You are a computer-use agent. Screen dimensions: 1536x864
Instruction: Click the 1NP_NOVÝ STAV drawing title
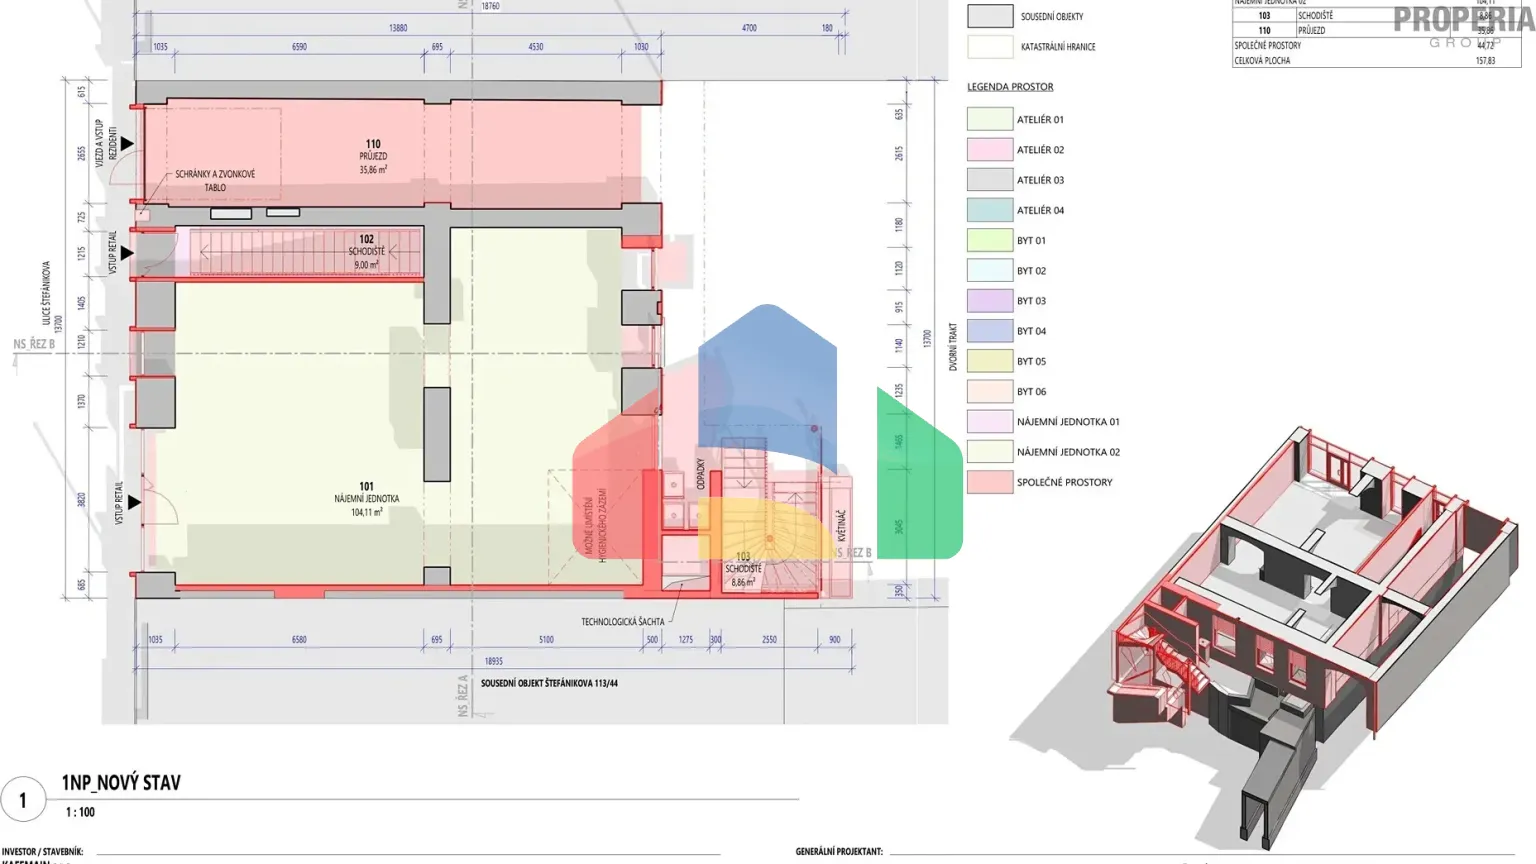(121, 783)
